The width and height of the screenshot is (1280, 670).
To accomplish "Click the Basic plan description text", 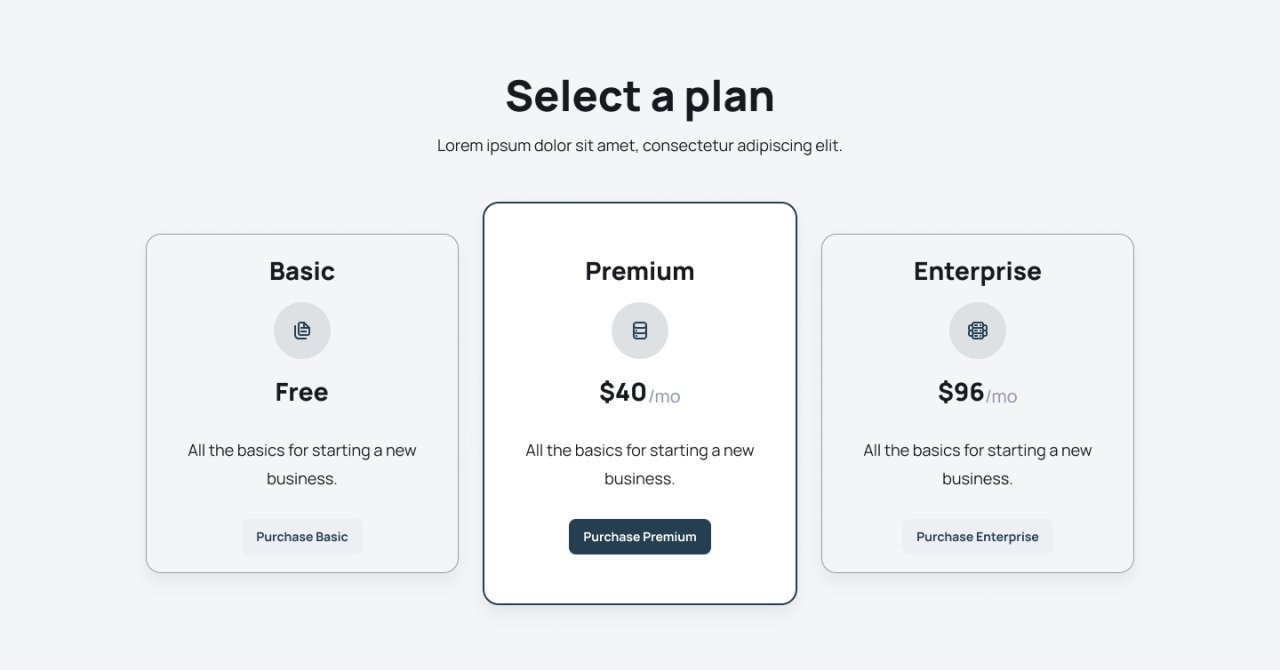I will (x=302, y=465).
